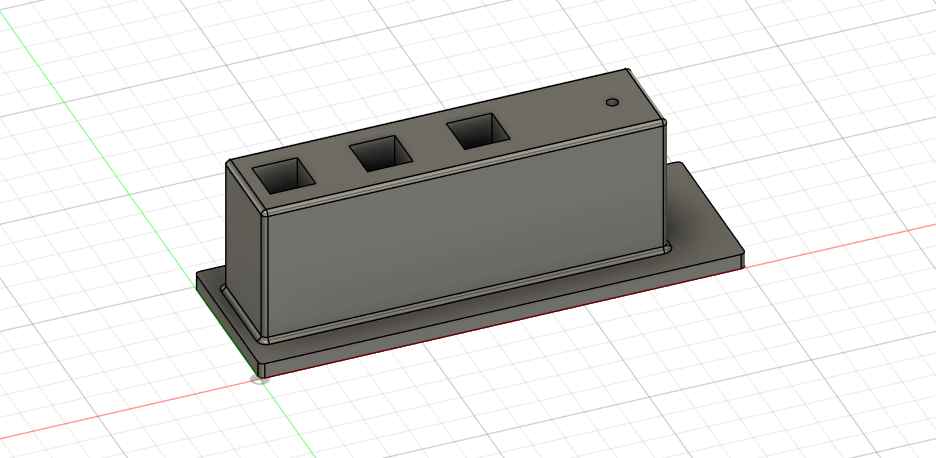Select the middle square hole on top
The width and height of the screenshot is (936, 458).
click(381, 153)
